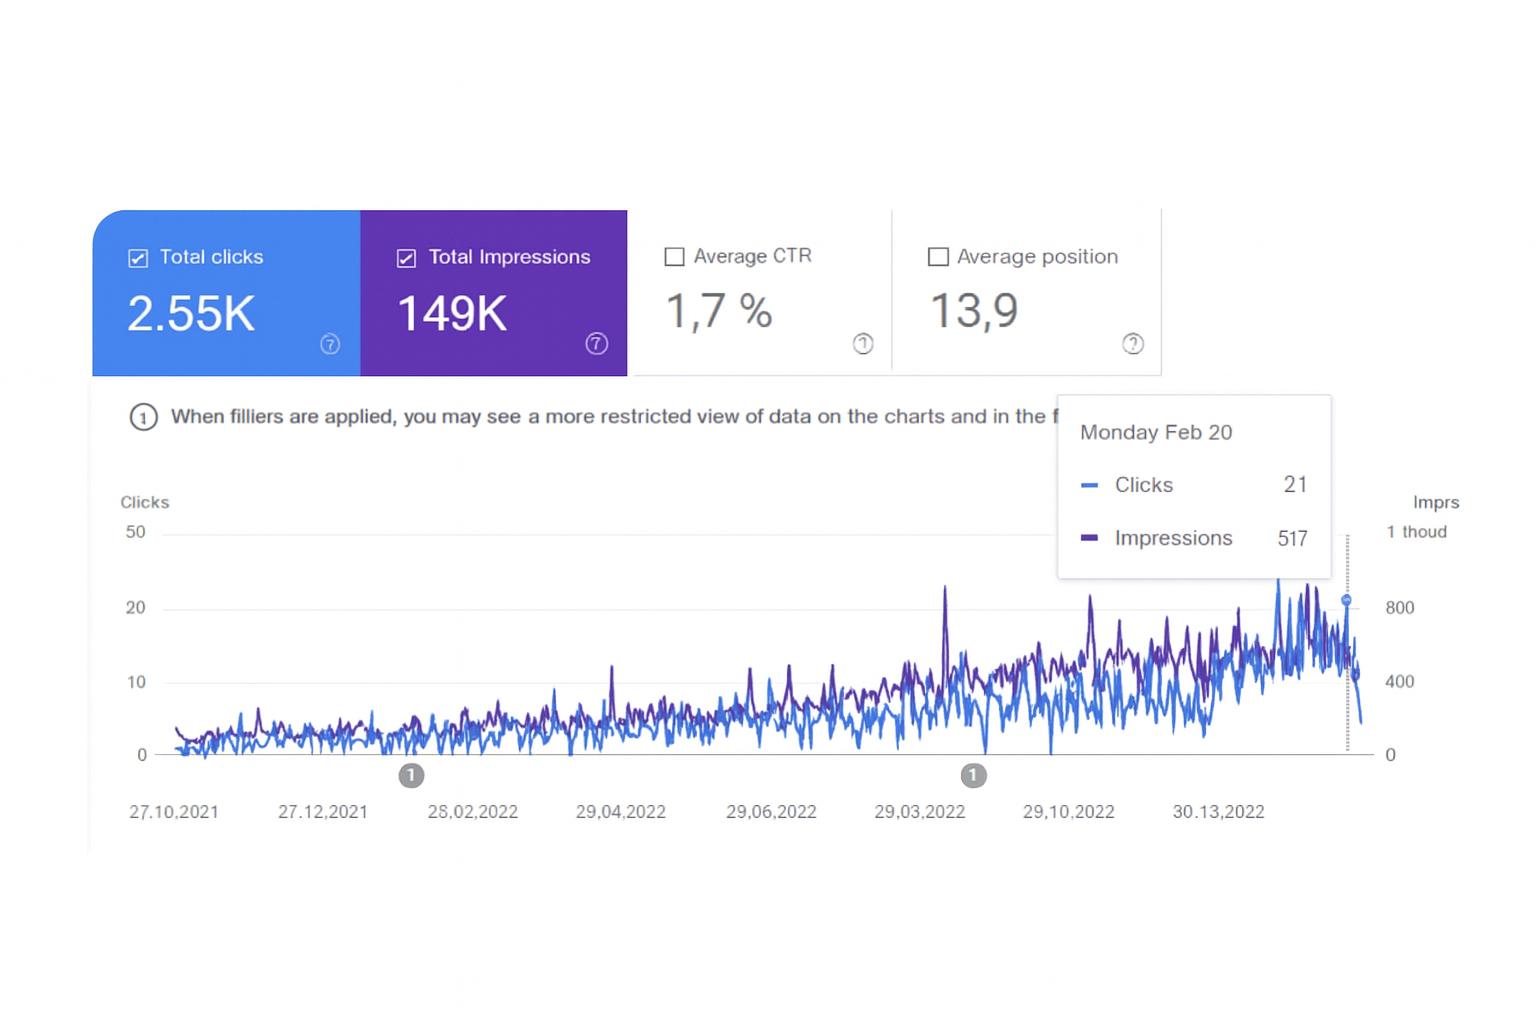
Task: Open the help icon in Total Impressions card
Action: point(596,344)
